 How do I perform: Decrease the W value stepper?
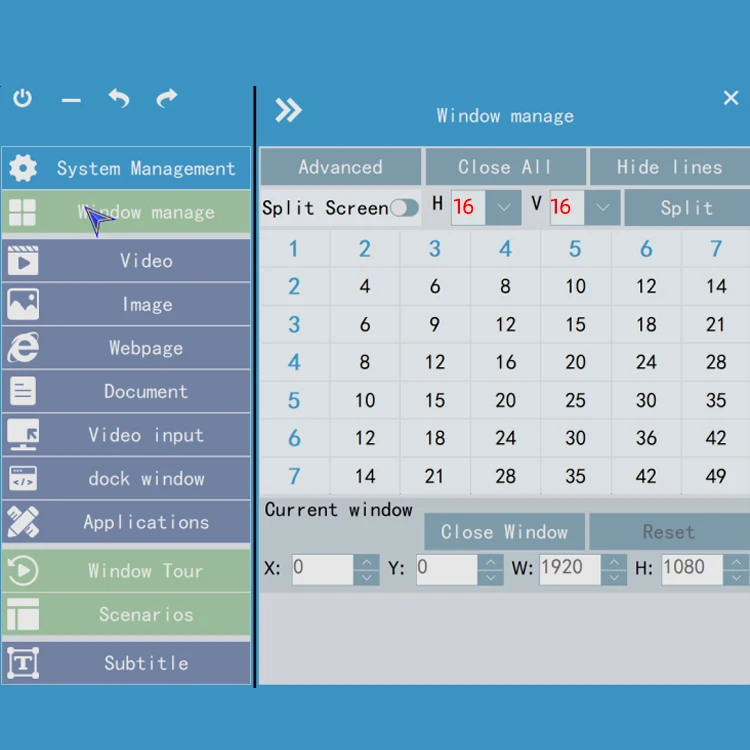coord(614,578)
